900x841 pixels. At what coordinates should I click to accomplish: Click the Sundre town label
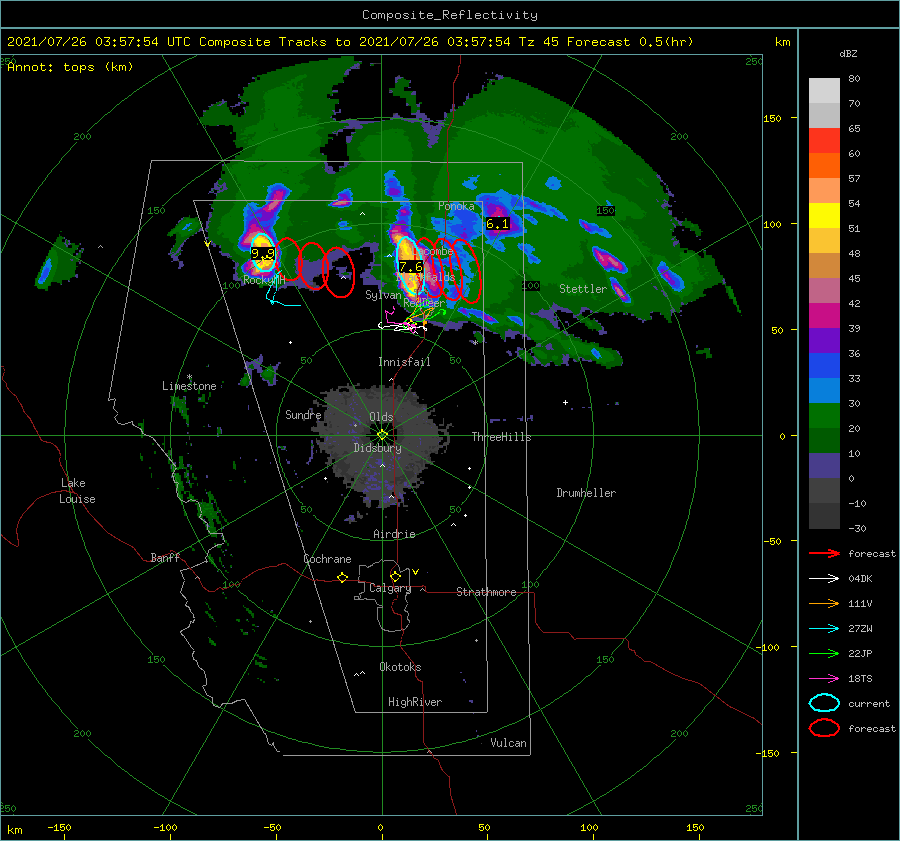[x=303, y=414]
